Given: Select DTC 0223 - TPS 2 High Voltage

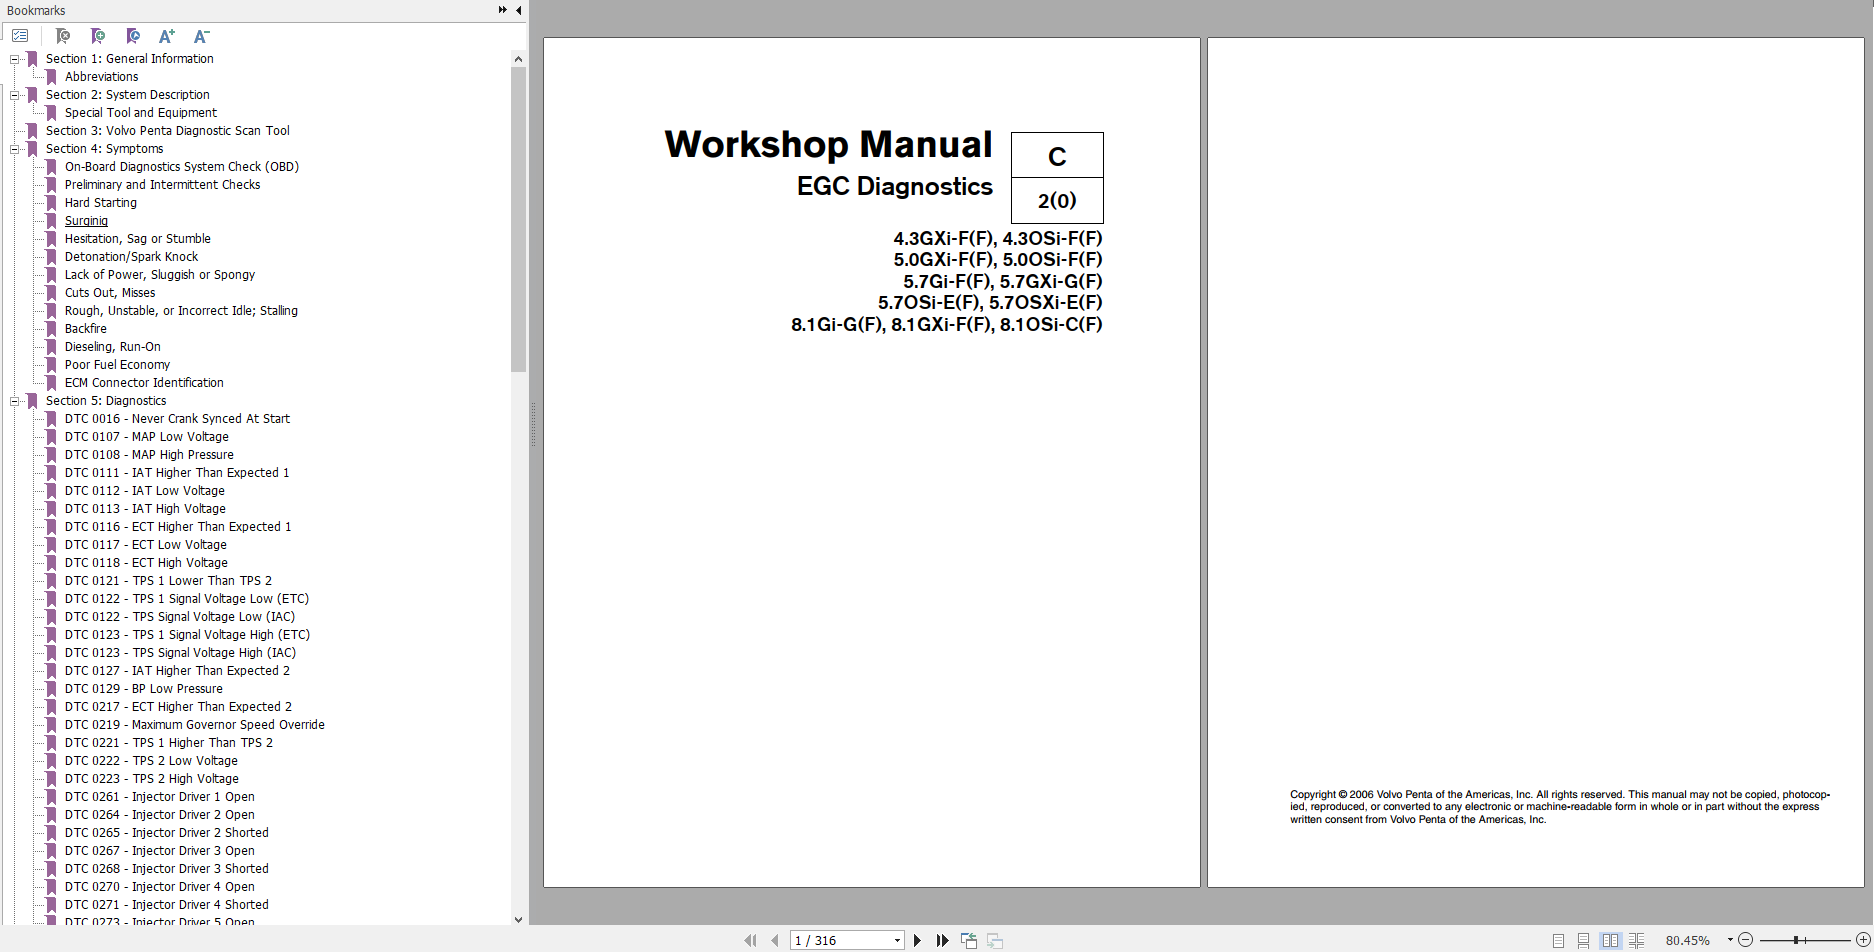Looking at the screenshot, I should [151, 779].
